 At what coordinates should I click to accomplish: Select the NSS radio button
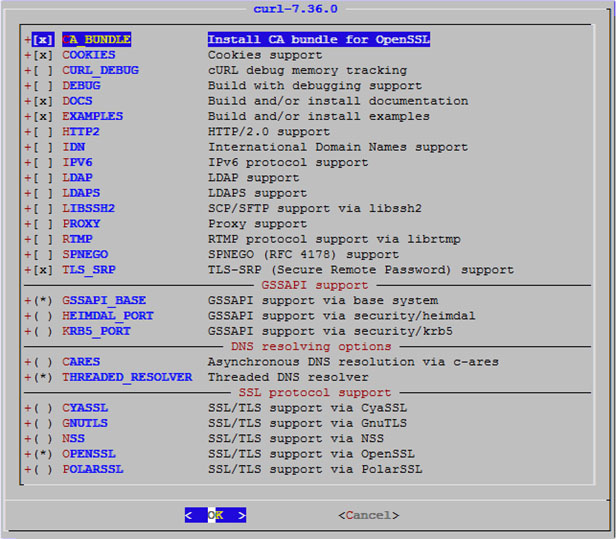pyautogui.click(x=43, y=438)
